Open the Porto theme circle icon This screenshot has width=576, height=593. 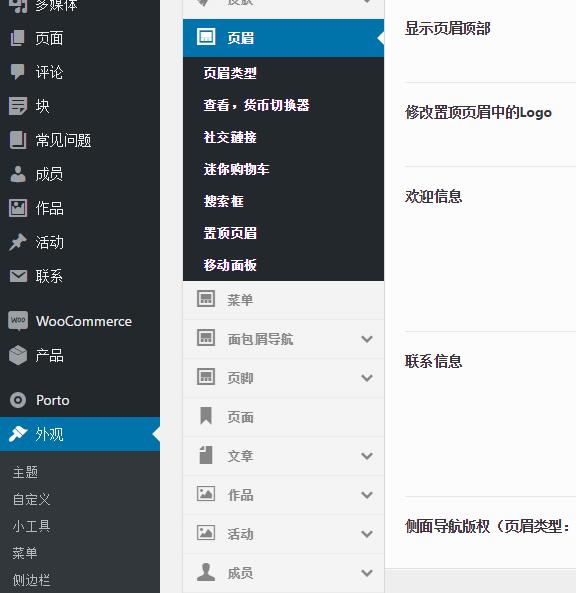click(x=18, y=400)
